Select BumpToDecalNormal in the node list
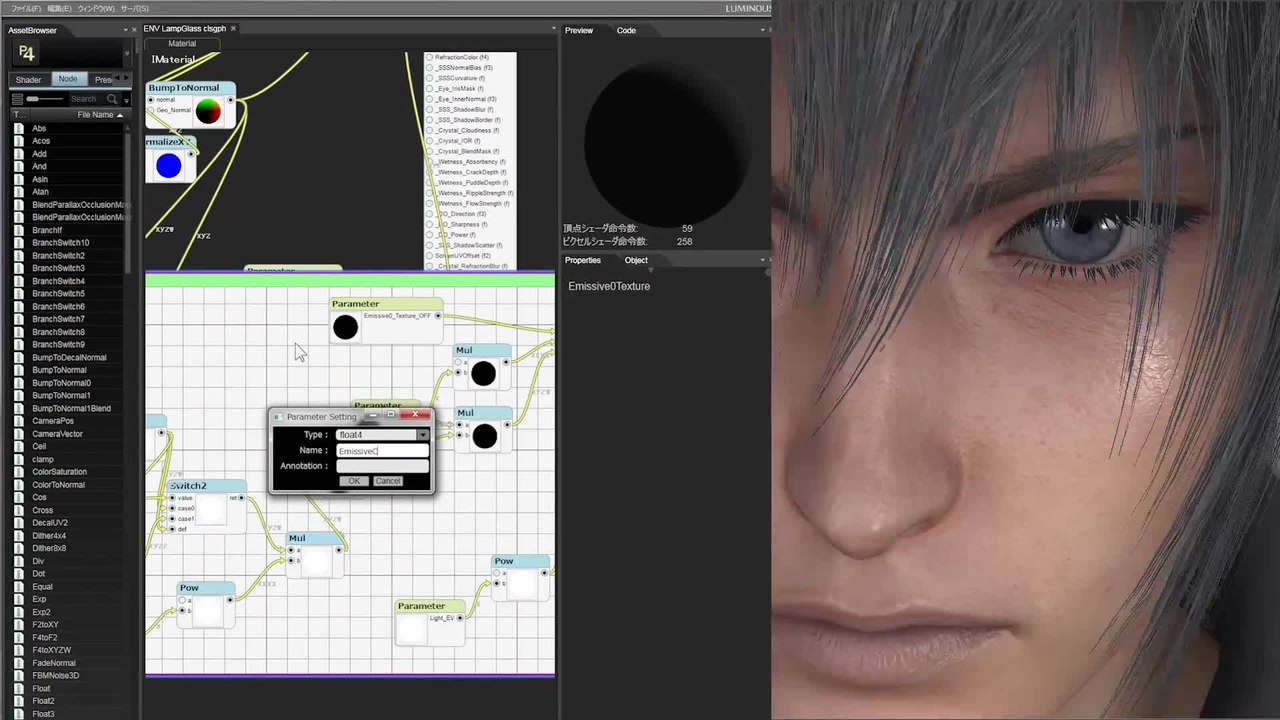 (x=69, y=357)
